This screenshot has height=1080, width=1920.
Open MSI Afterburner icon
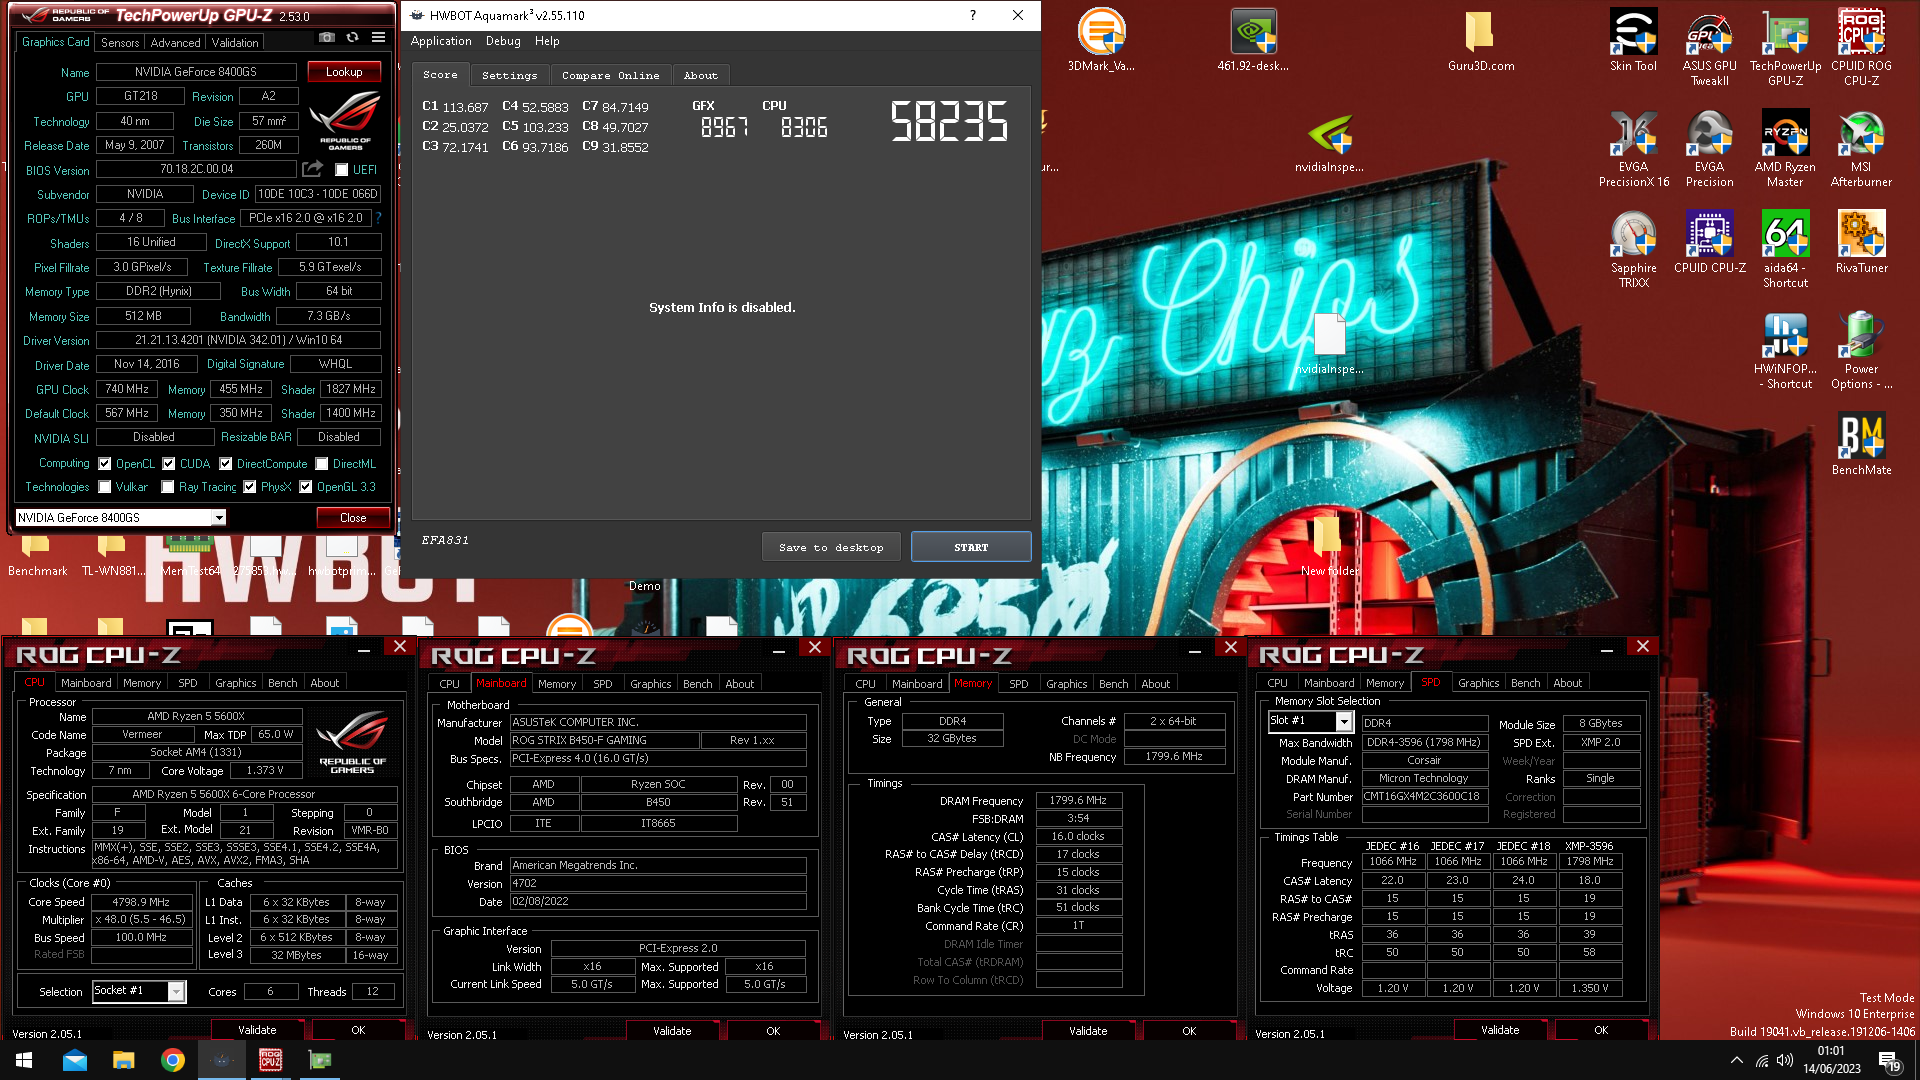pyautogui.click(x=1861, y=148)
